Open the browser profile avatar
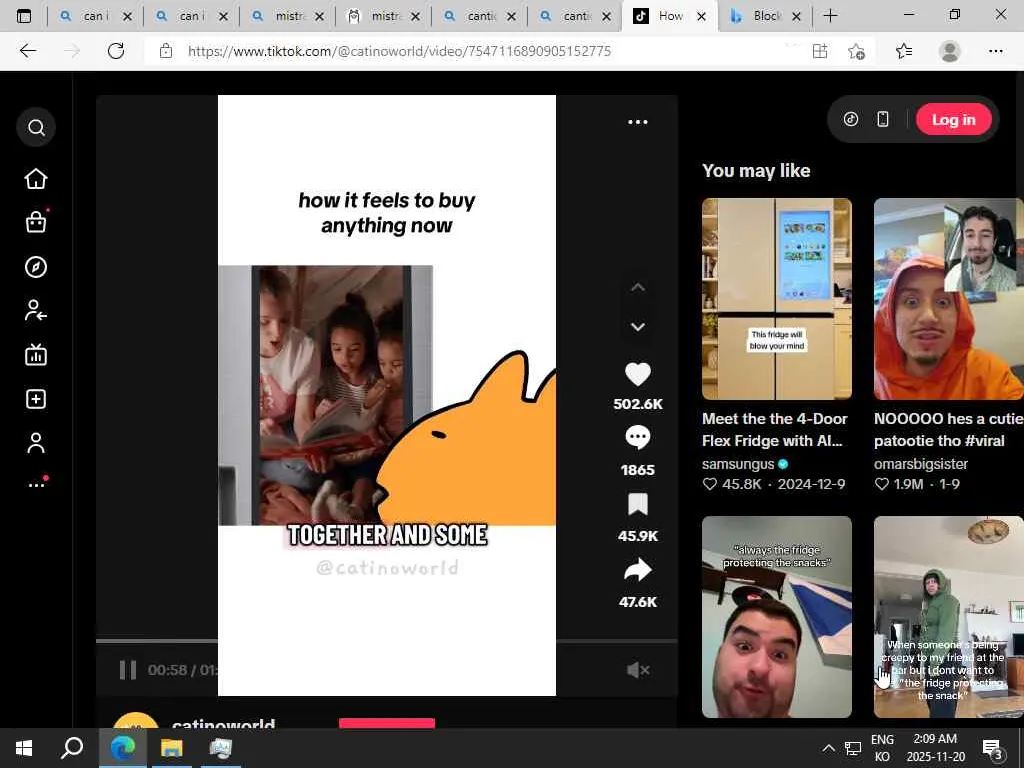The height and width of the screenshot is (768, 1024). point(950,51)
